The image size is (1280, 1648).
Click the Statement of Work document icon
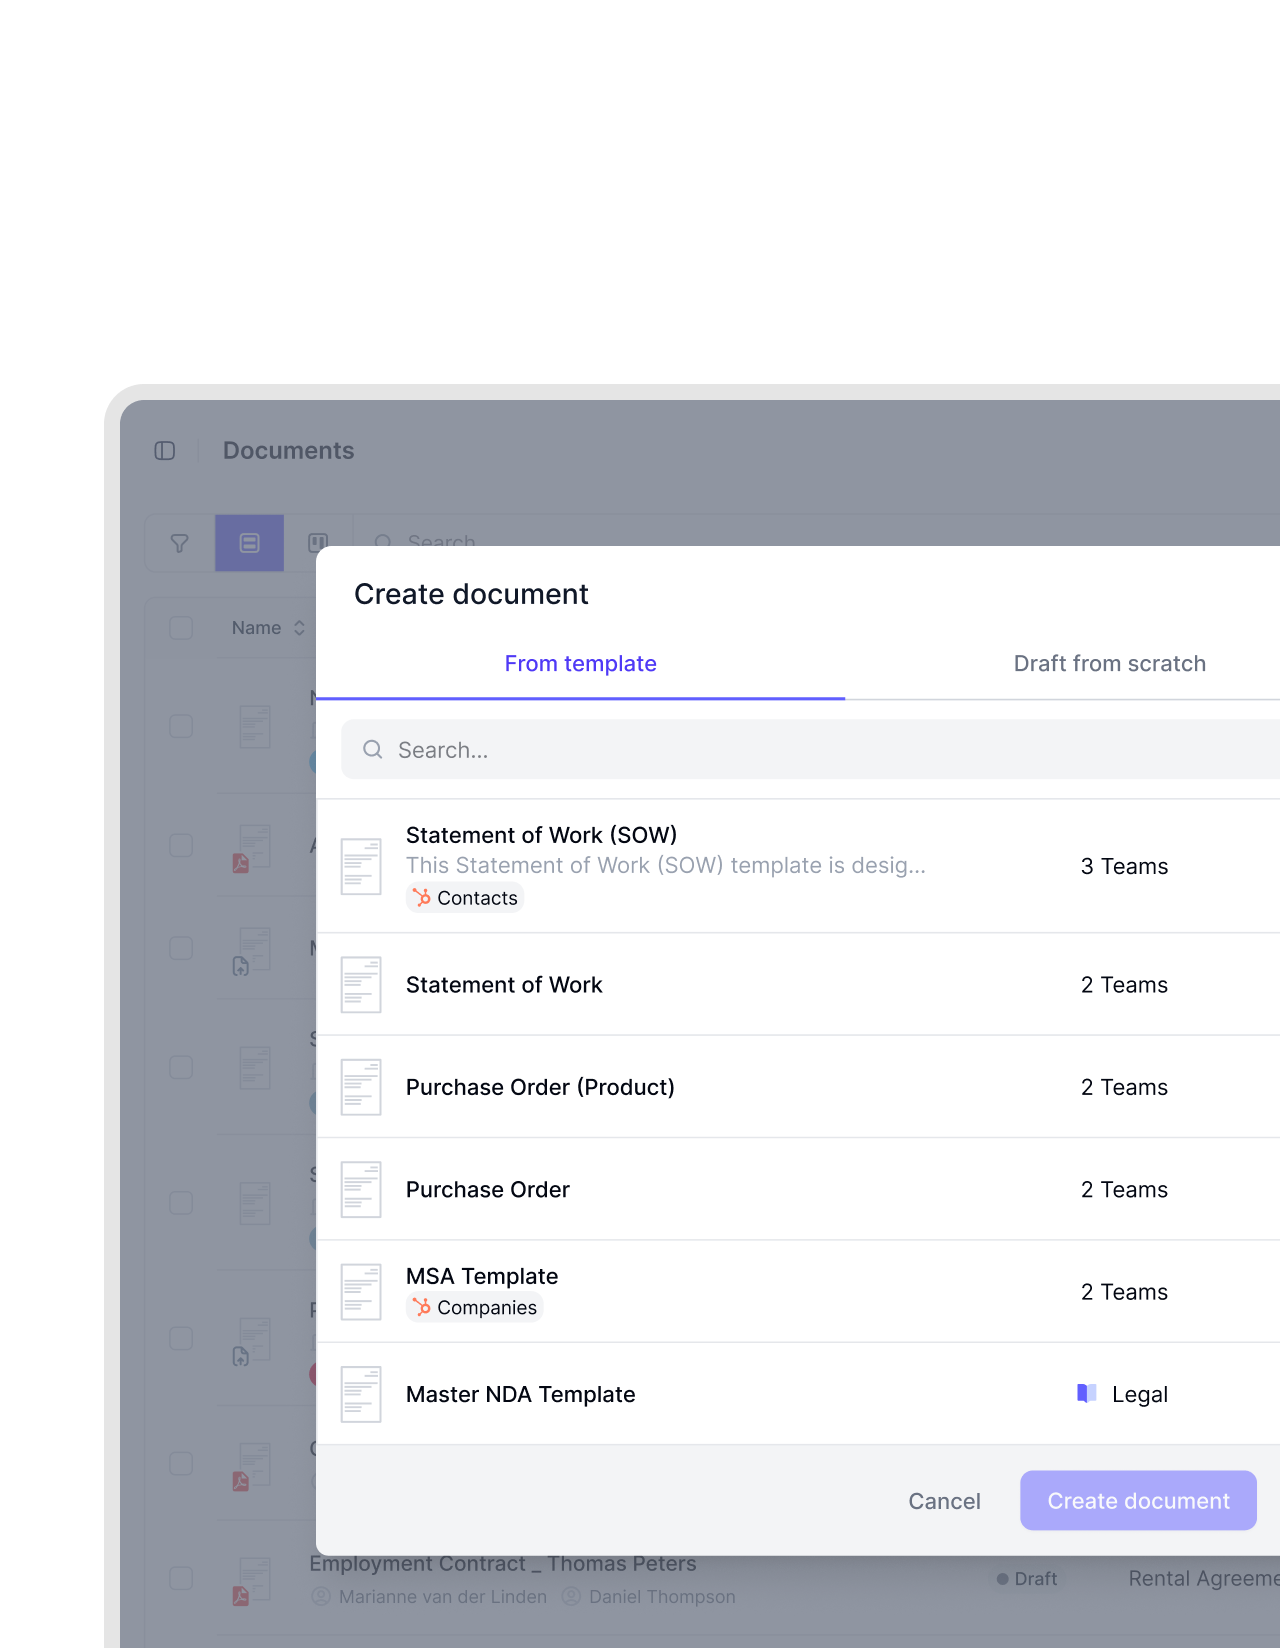point(361,985)
